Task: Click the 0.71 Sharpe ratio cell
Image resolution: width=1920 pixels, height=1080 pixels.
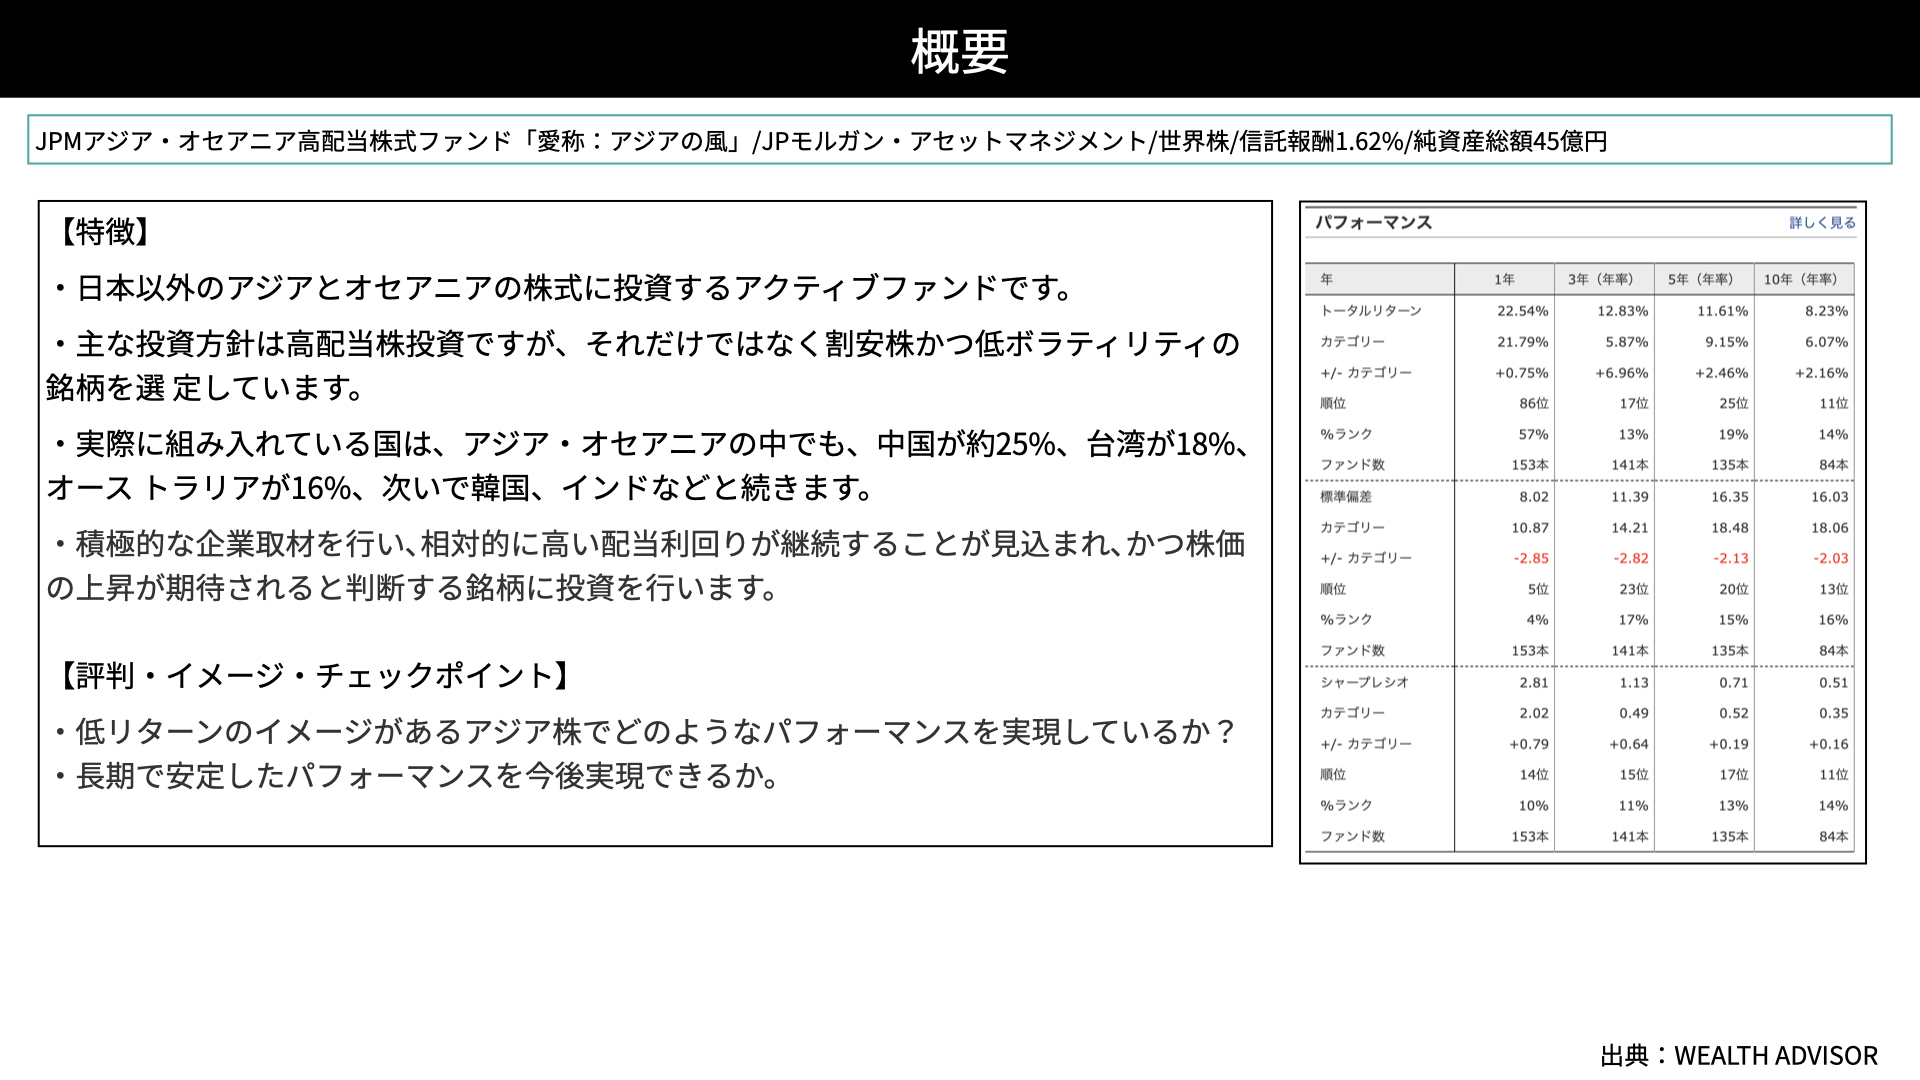Action: point(1733,683)
